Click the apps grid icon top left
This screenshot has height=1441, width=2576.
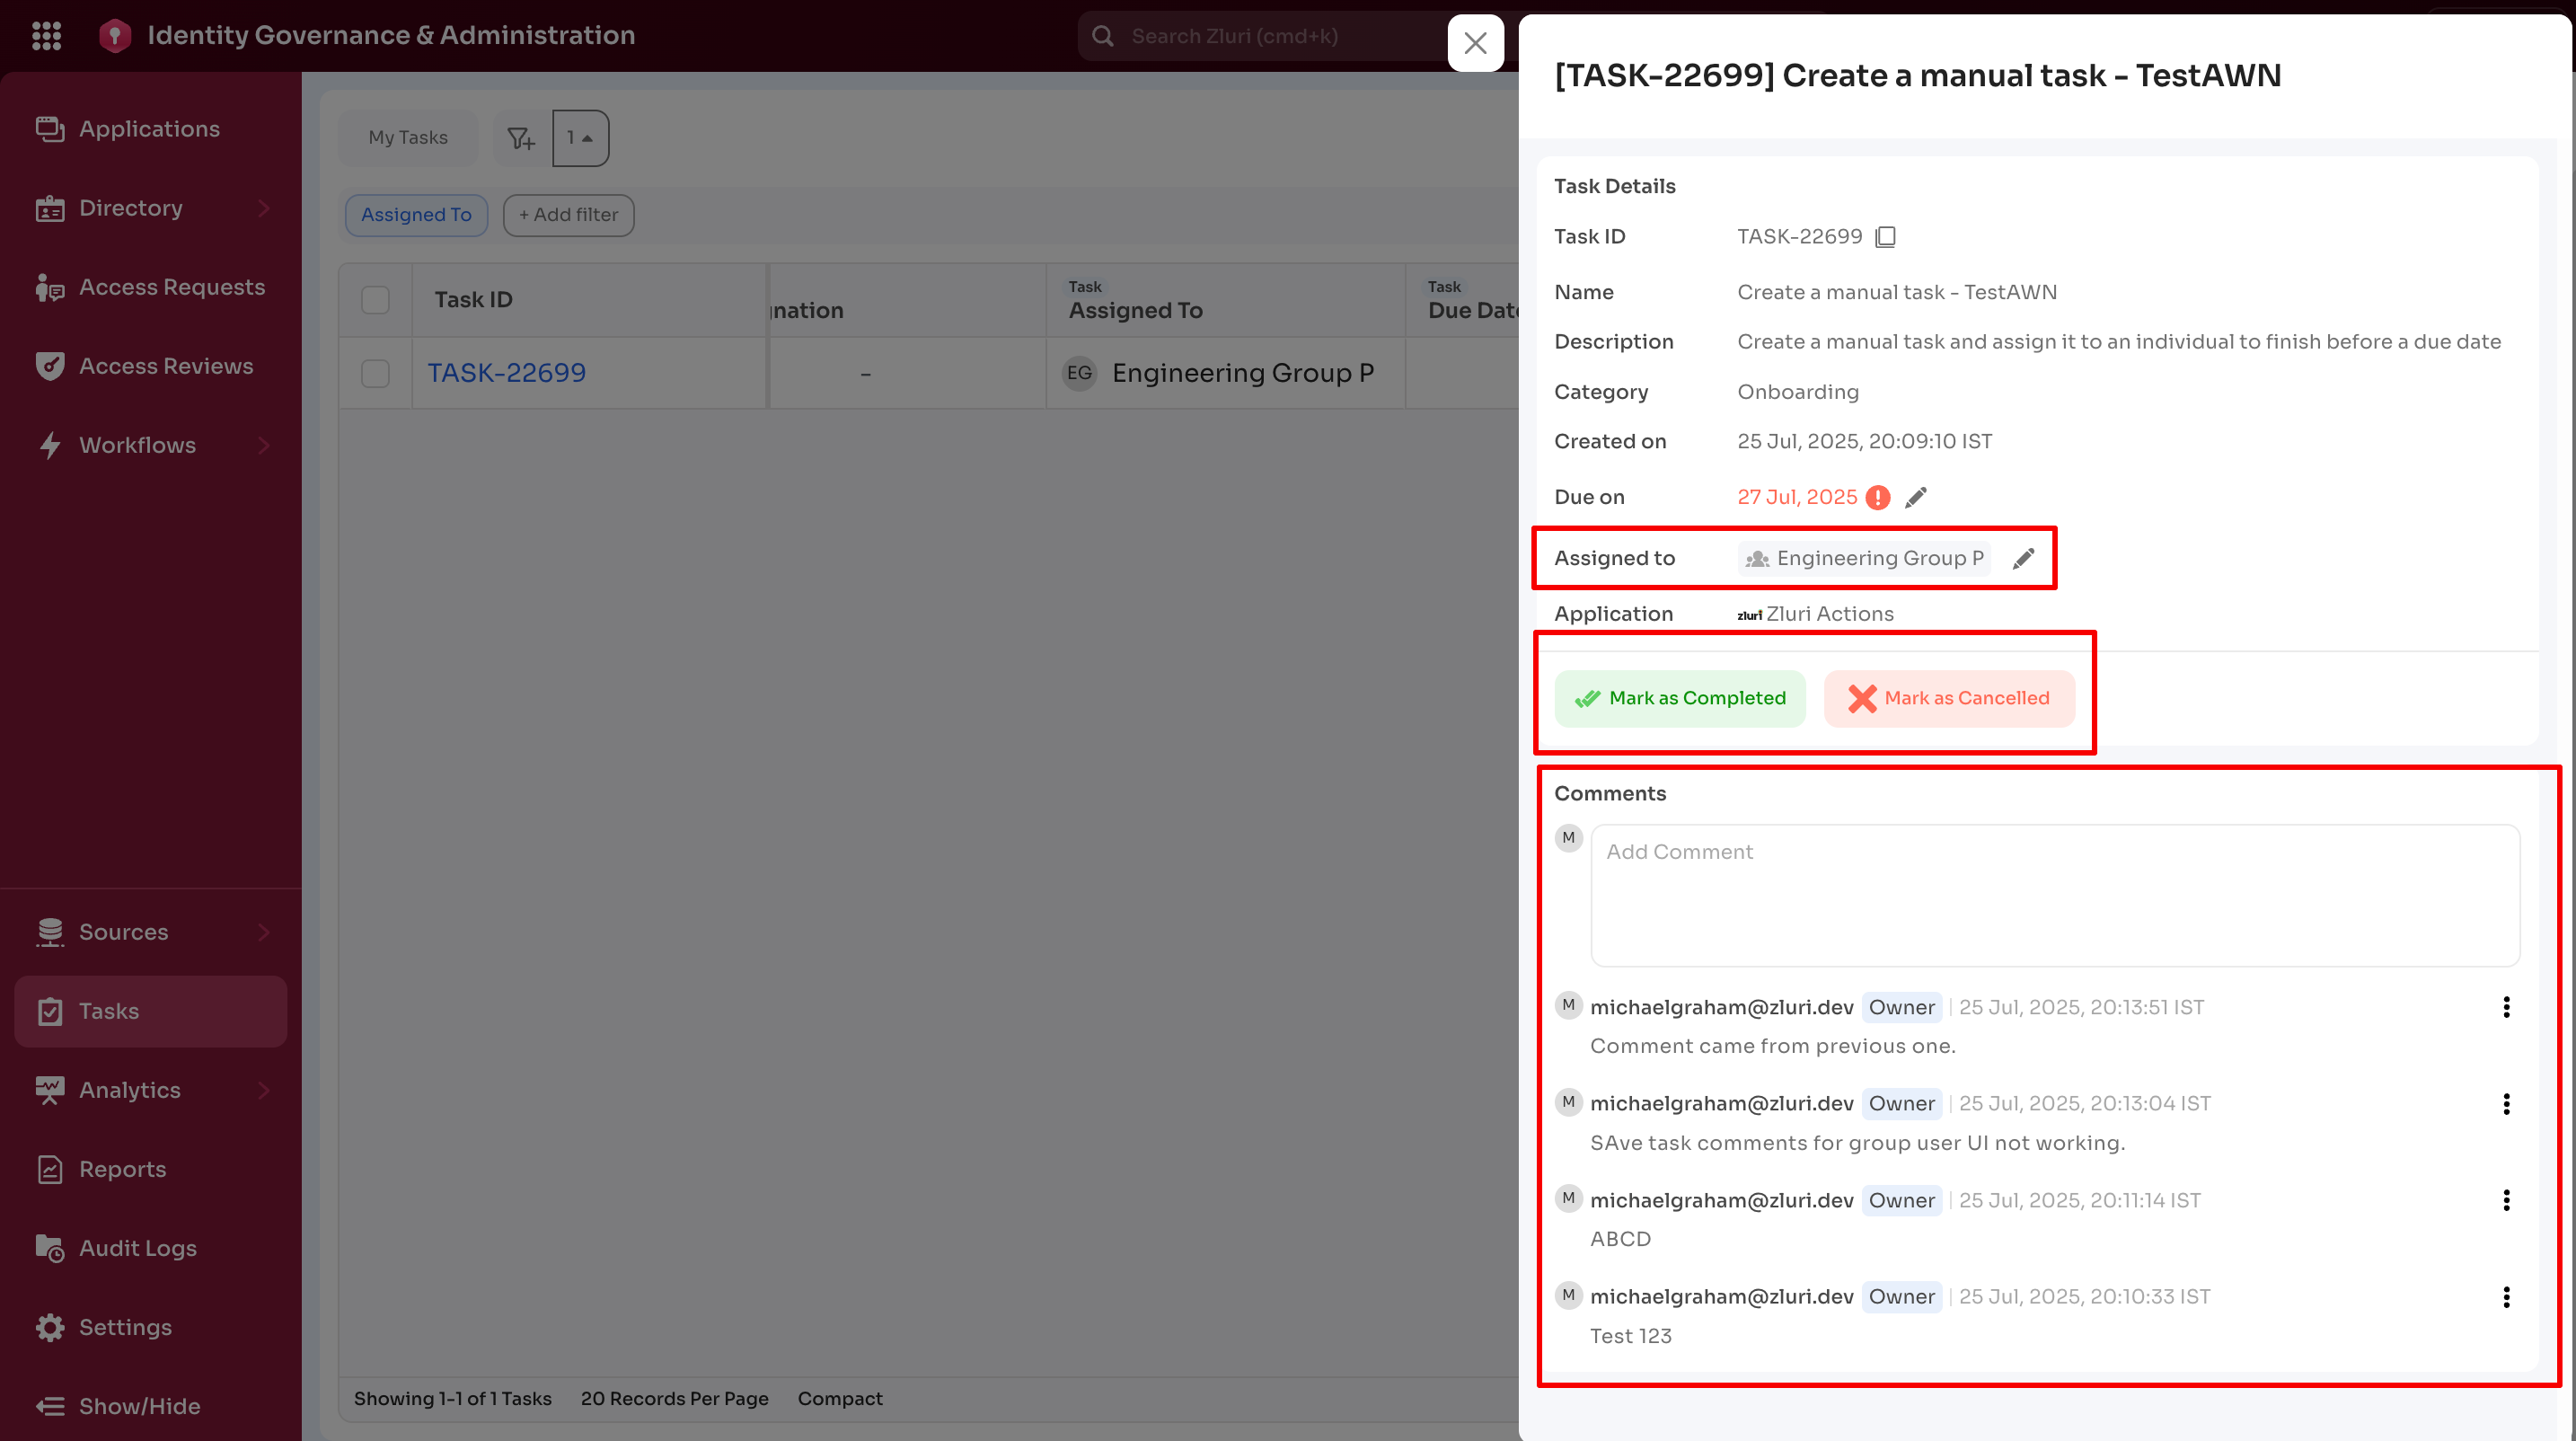point(46,35)
